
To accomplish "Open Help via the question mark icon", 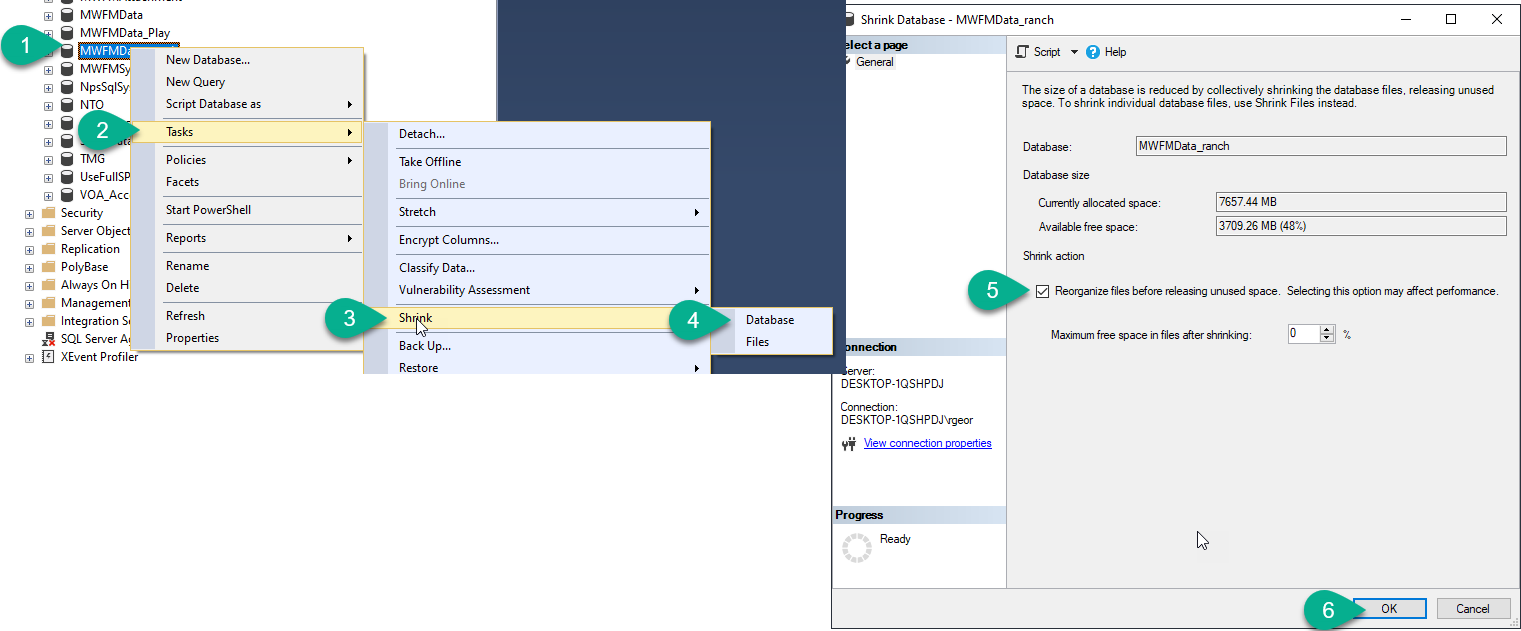I will [1093, 52].
